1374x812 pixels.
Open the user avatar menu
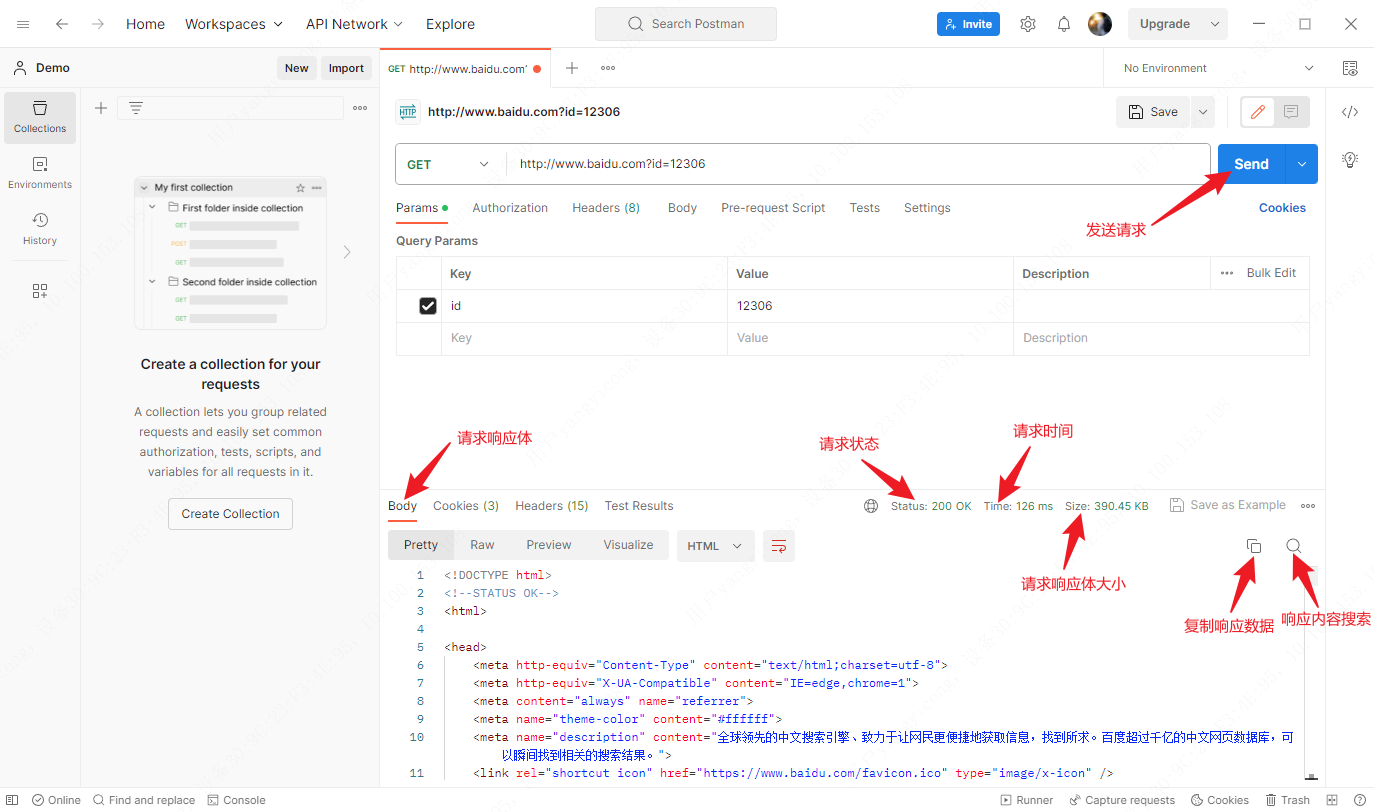click(x=1100, y=24)
